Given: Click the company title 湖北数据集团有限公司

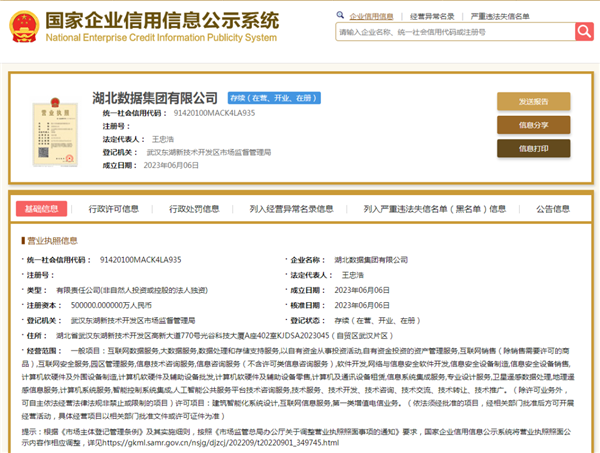Looking at the screenshot, I should click(155, 98).
